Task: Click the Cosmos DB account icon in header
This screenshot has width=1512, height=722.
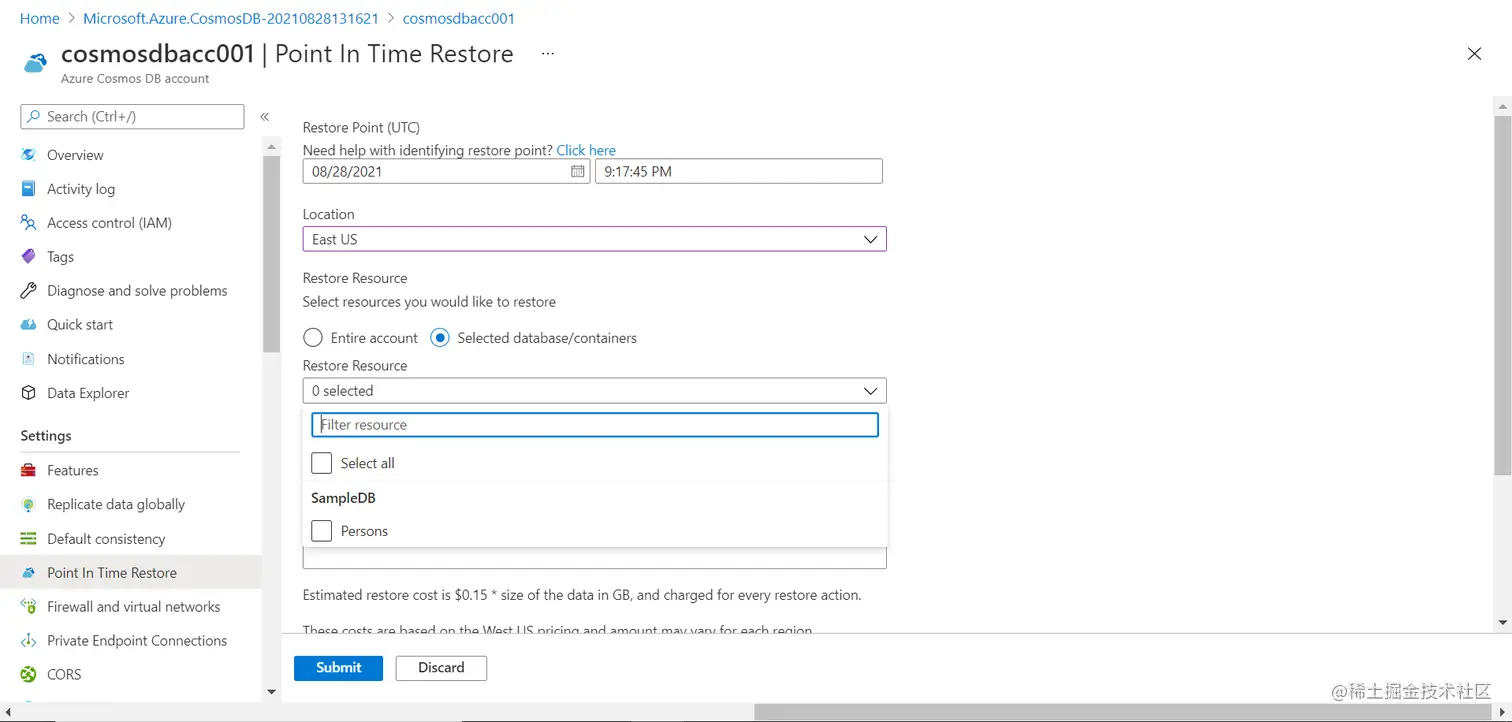Action: (36, 62)
